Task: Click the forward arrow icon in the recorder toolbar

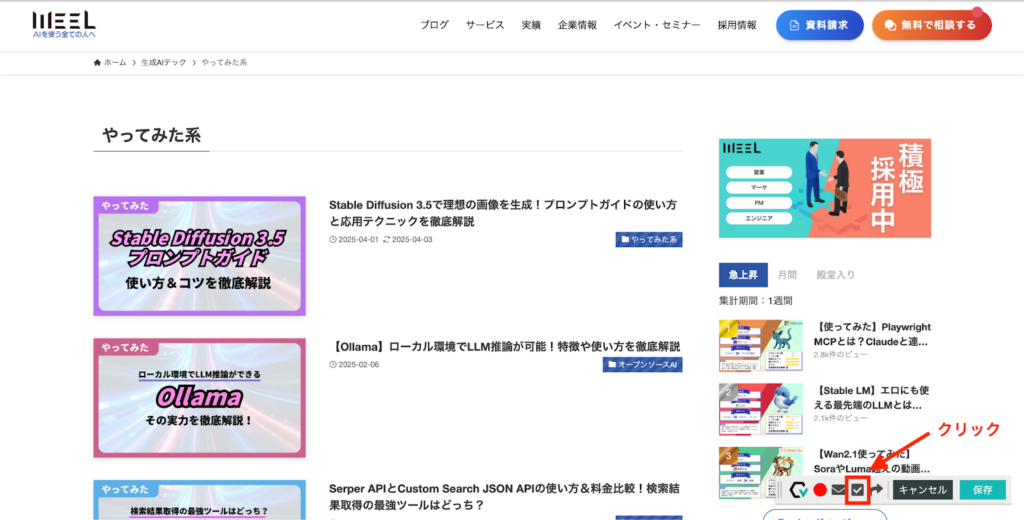Action: (877, 489)
